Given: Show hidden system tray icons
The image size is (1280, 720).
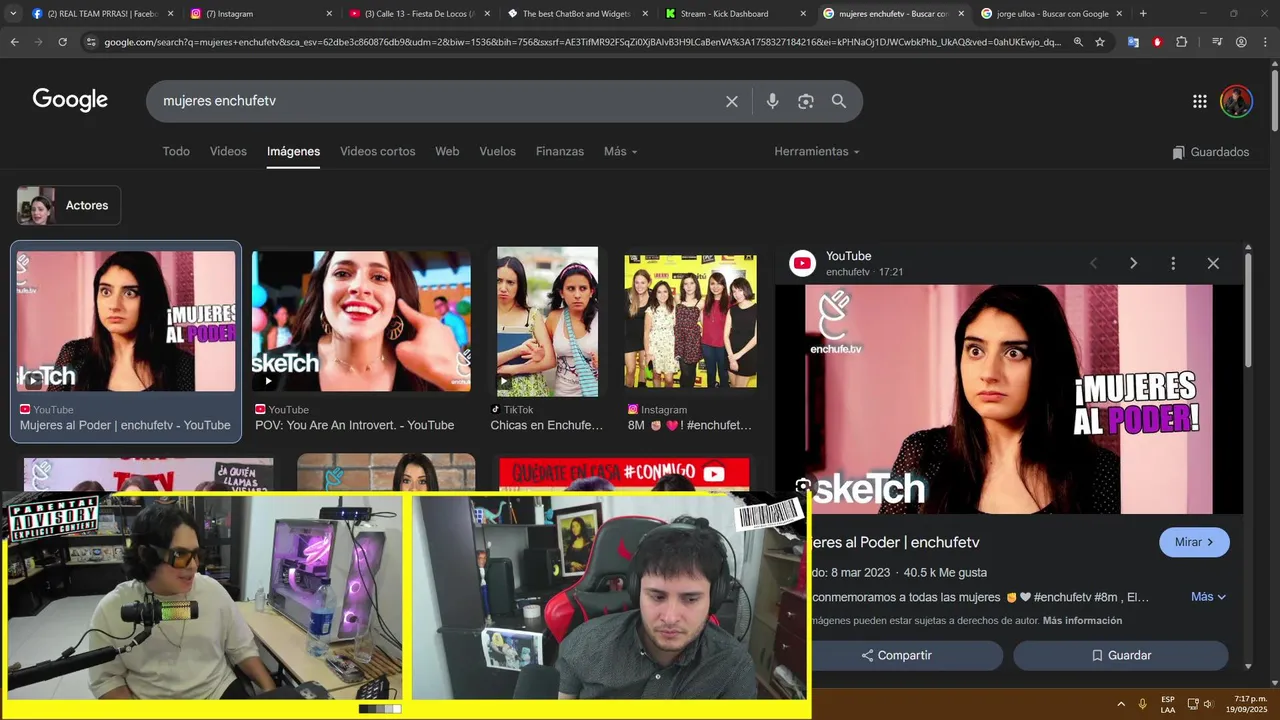Looking at the screenshot, I should [1120, 704].
